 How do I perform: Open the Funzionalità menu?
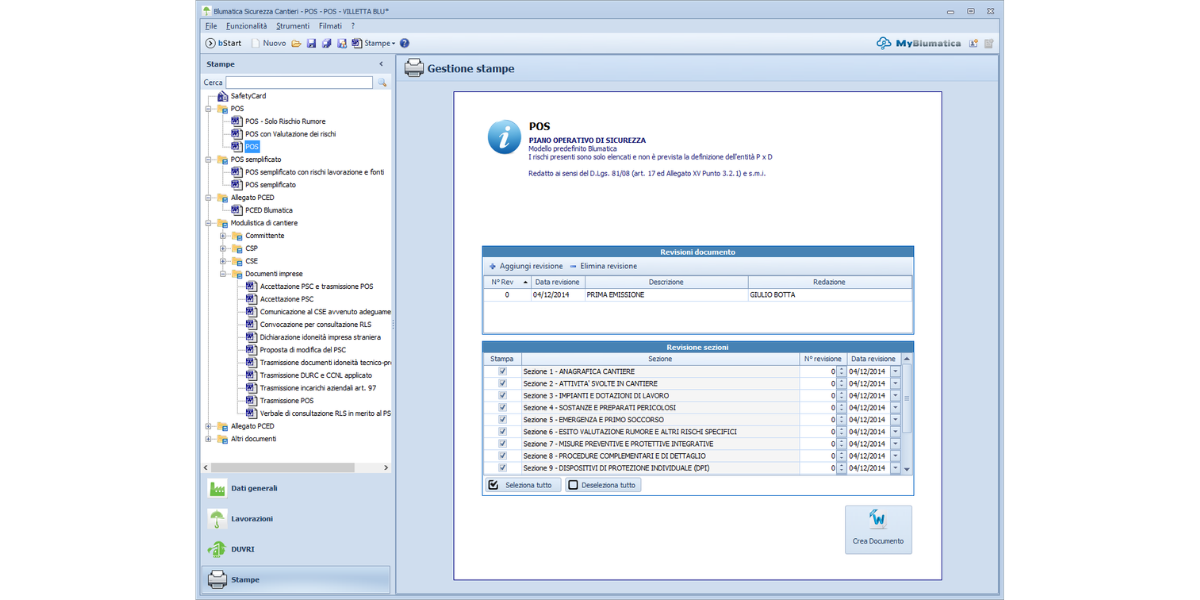click(246, 25)
